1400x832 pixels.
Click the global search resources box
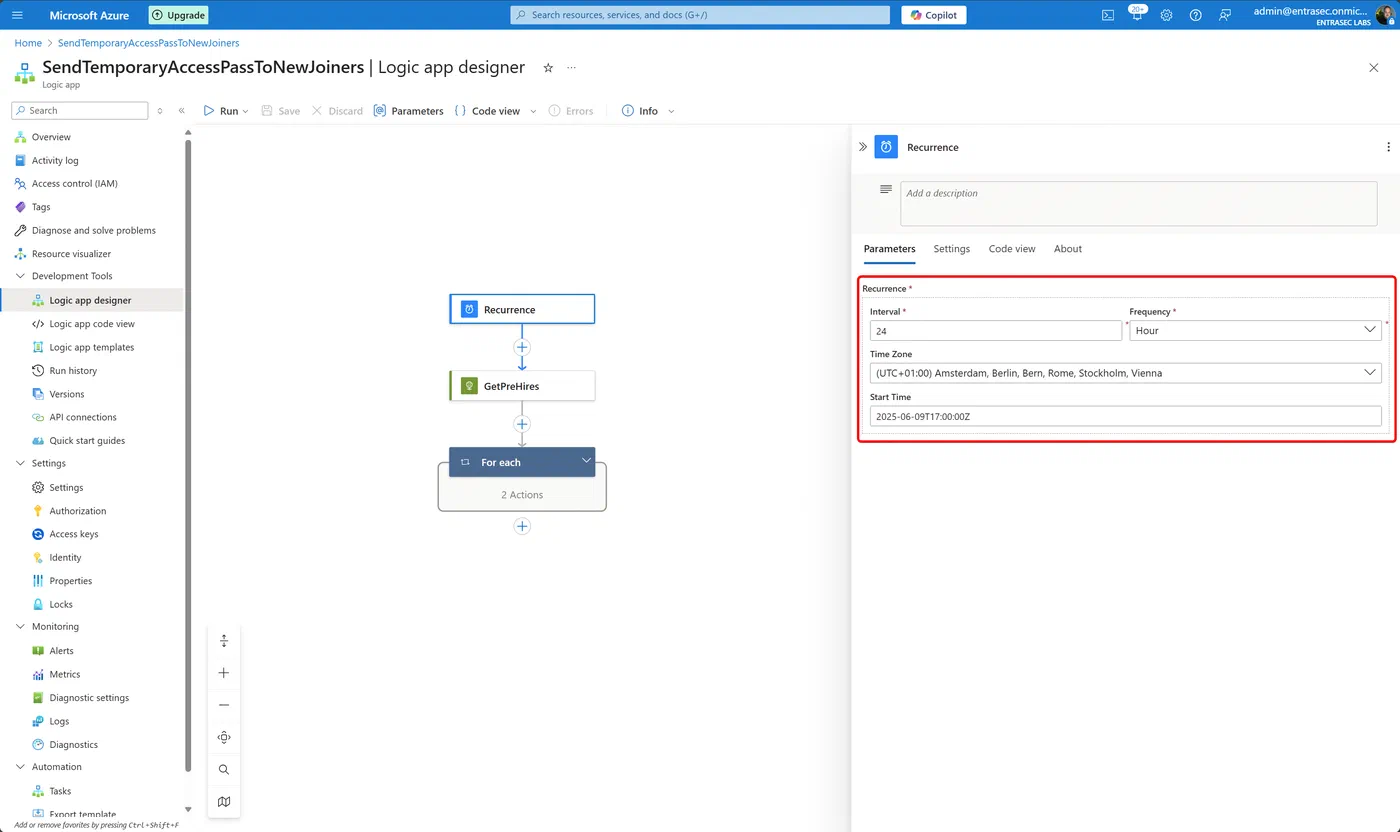click(700, 15)
